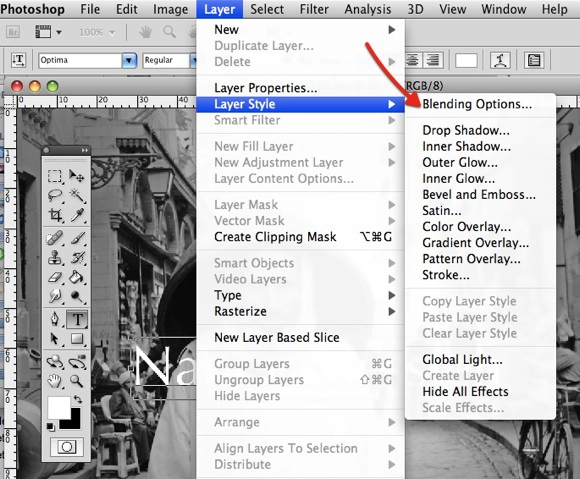Swap foreground and background colors

[78, 399]
